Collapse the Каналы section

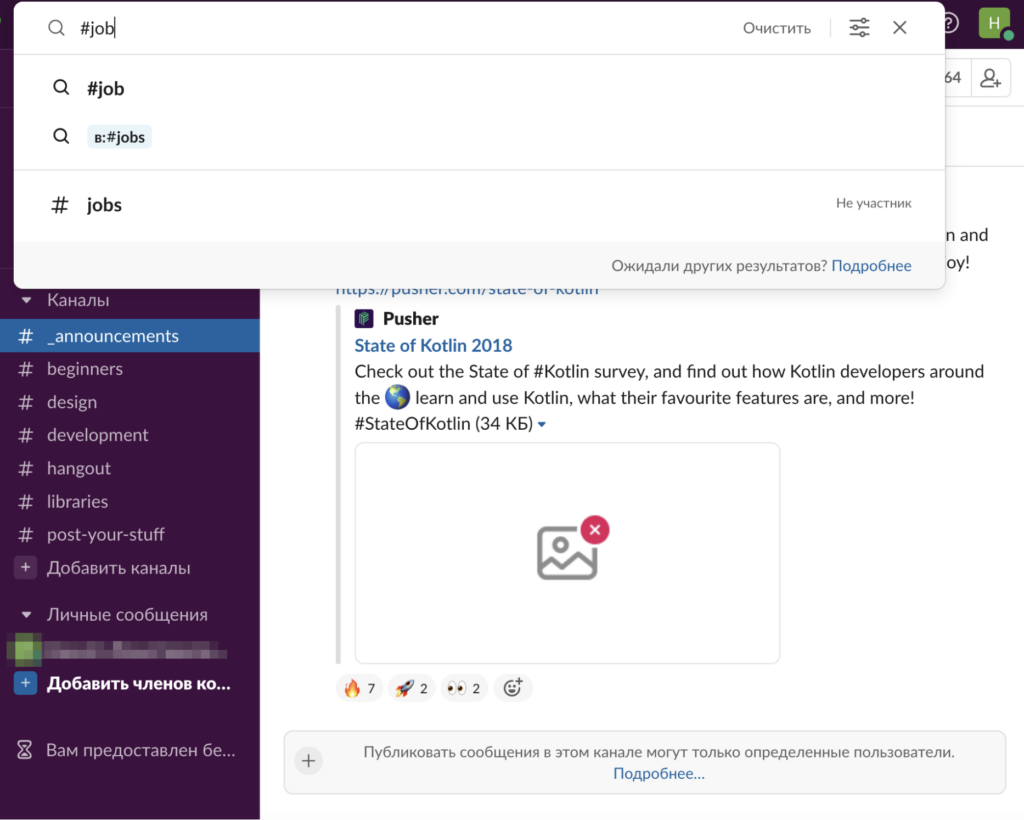27,300
